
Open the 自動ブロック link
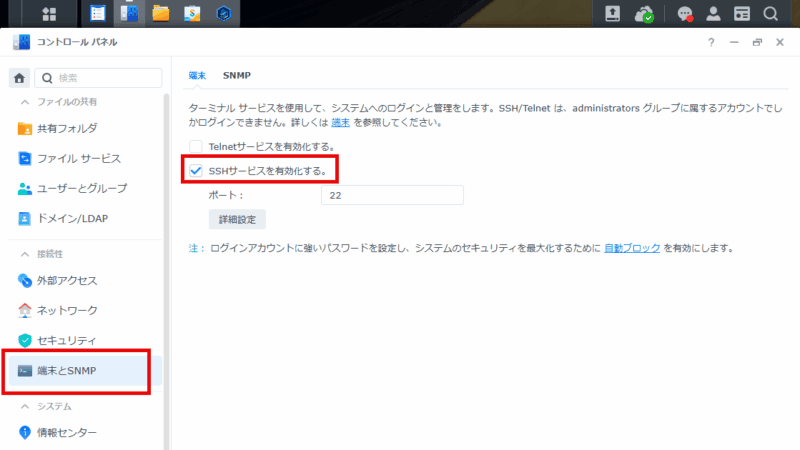[x=632, y=248]
